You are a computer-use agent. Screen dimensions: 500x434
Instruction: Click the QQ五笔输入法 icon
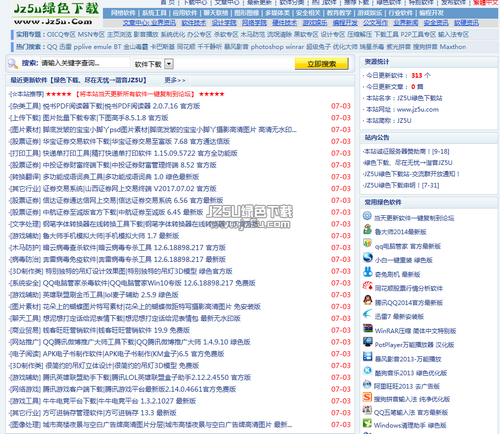click(367, 410)
